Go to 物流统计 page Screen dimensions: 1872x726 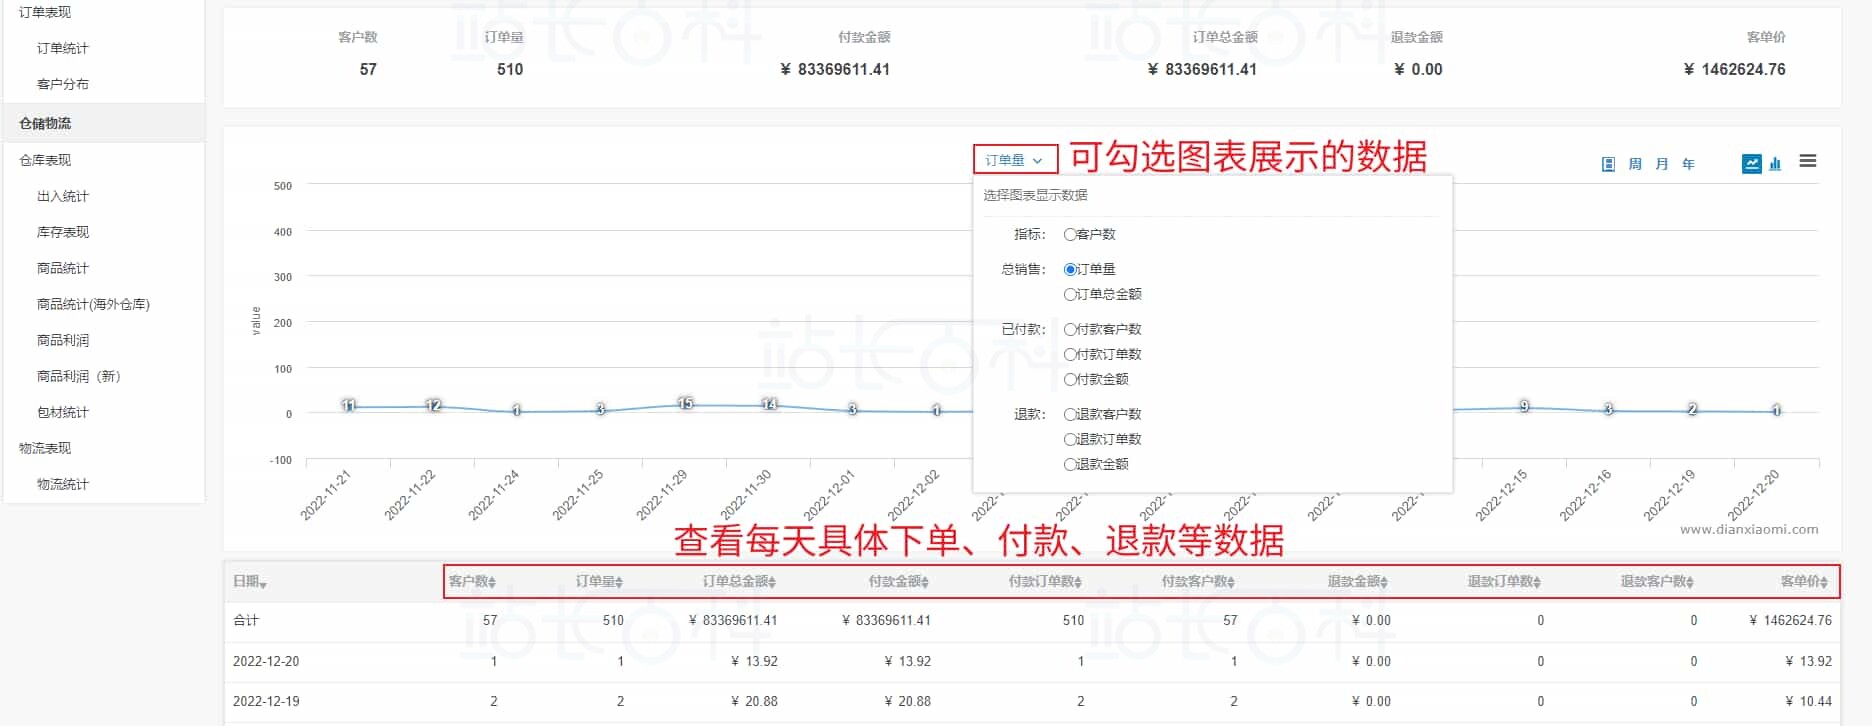63,484
